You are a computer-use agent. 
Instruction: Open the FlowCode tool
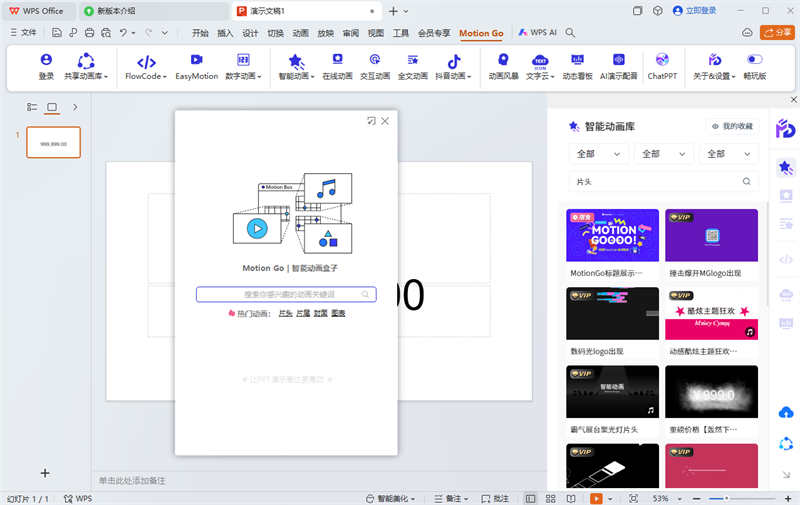tap(146, 67)
